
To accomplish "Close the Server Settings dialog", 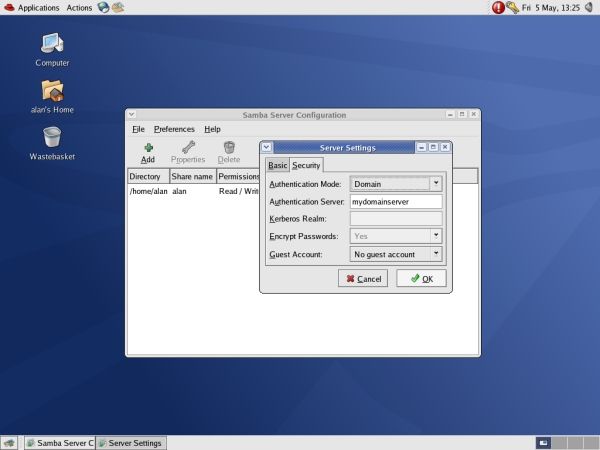I will point(445,147).
